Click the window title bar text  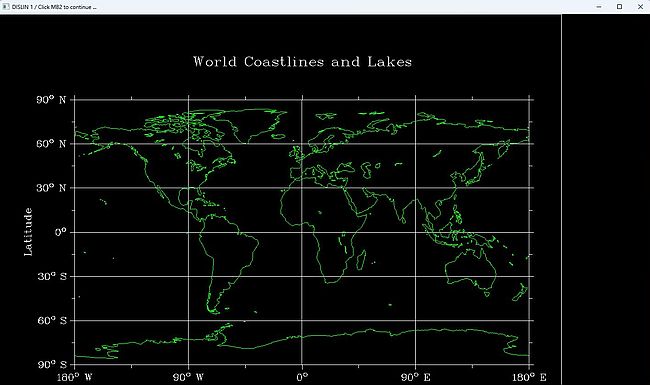click(54, 7)
